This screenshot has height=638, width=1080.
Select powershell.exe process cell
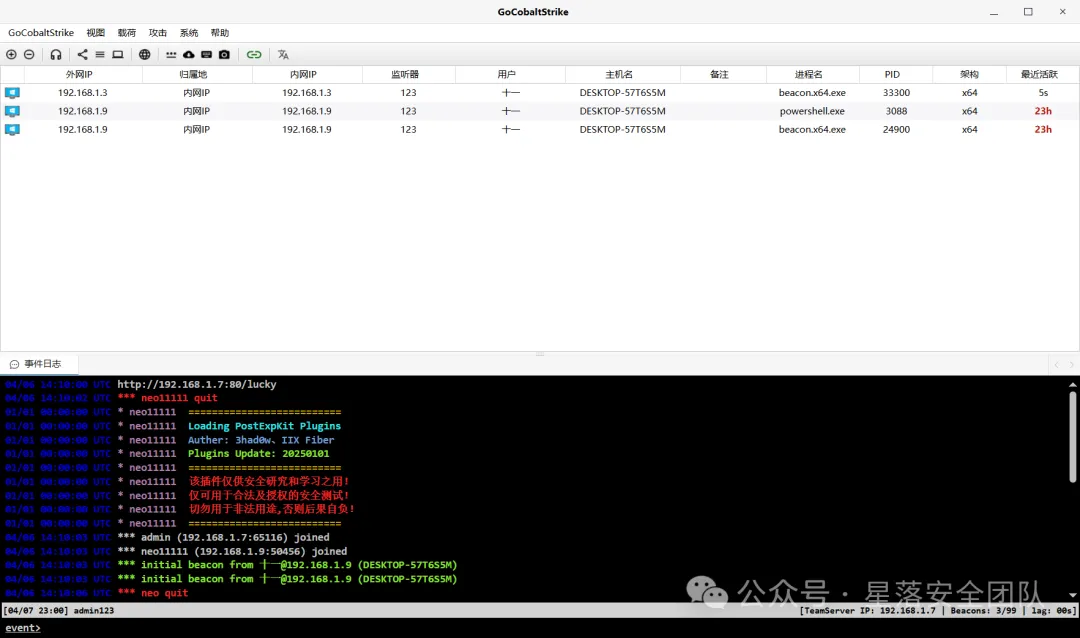(812, 111)
